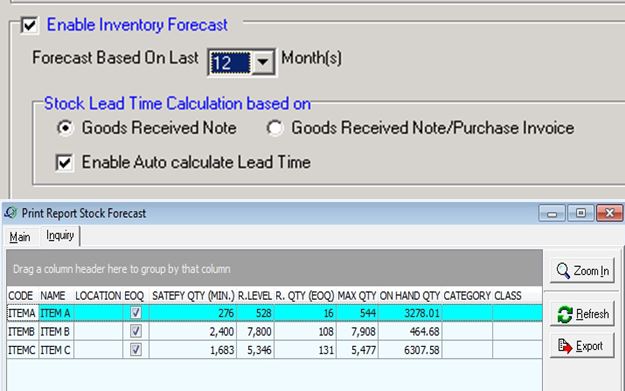Image resolution: width=625 pixels, height=391 pixels.
Task: Select the ITEMA code cell
Action: (23, 313)
